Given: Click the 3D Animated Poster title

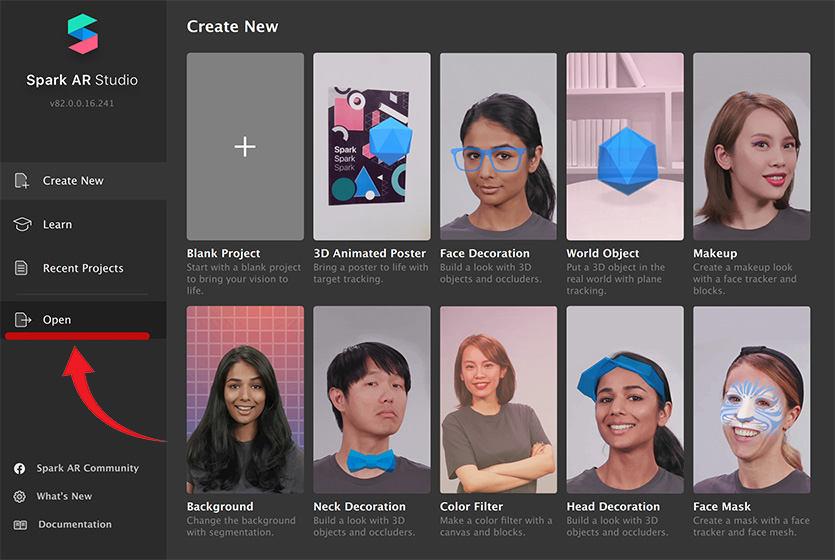Looking at the screenshot, I should (x=370, y=253).
